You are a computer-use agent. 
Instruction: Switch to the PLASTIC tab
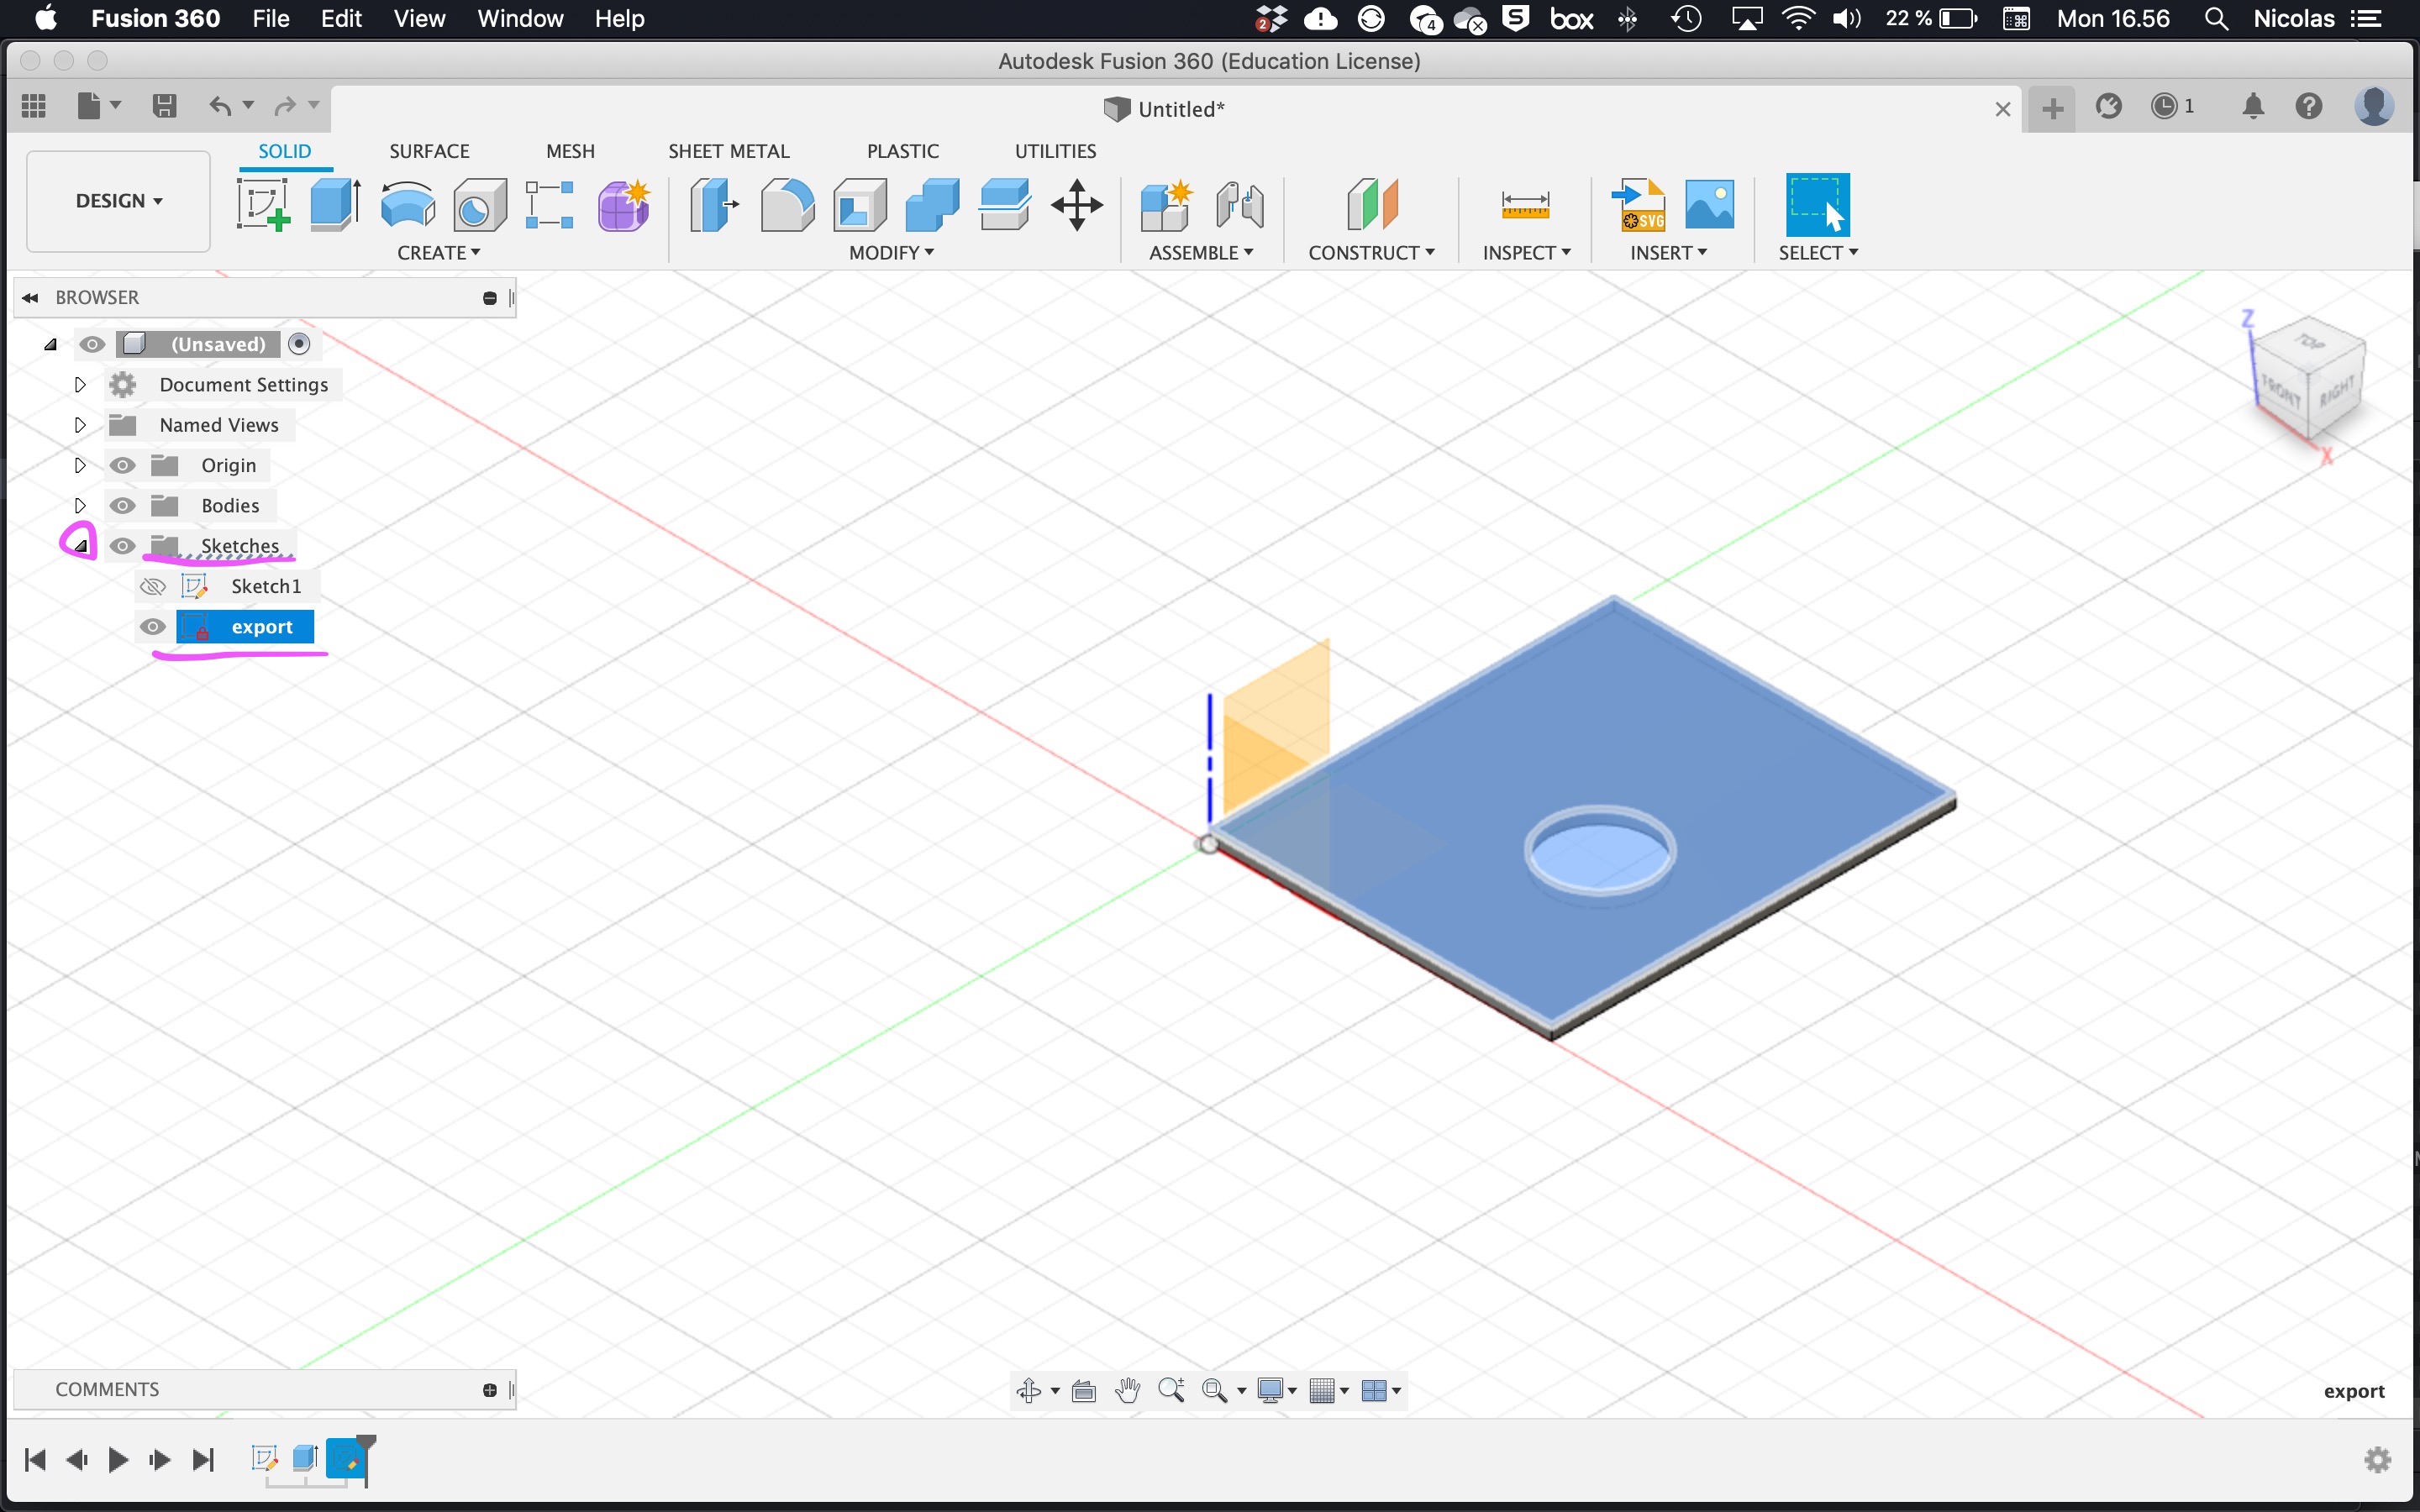[x=903, y=151]
